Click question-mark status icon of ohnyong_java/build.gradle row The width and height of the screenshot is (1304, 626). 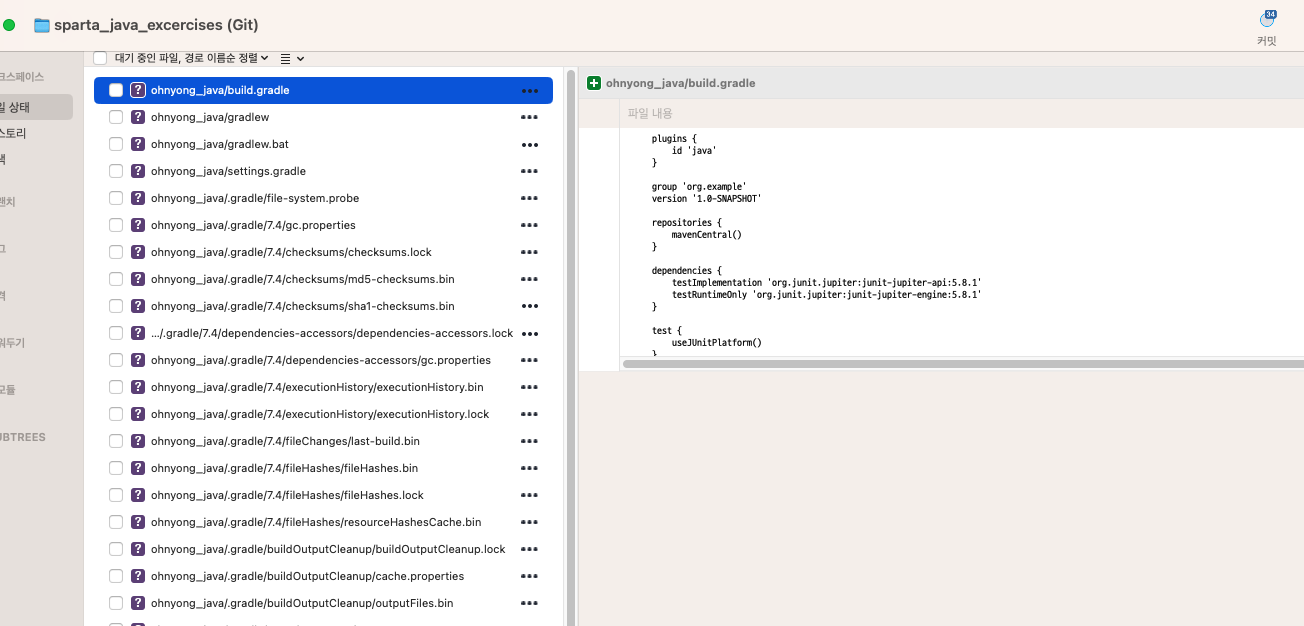click(x=138, y=90)
